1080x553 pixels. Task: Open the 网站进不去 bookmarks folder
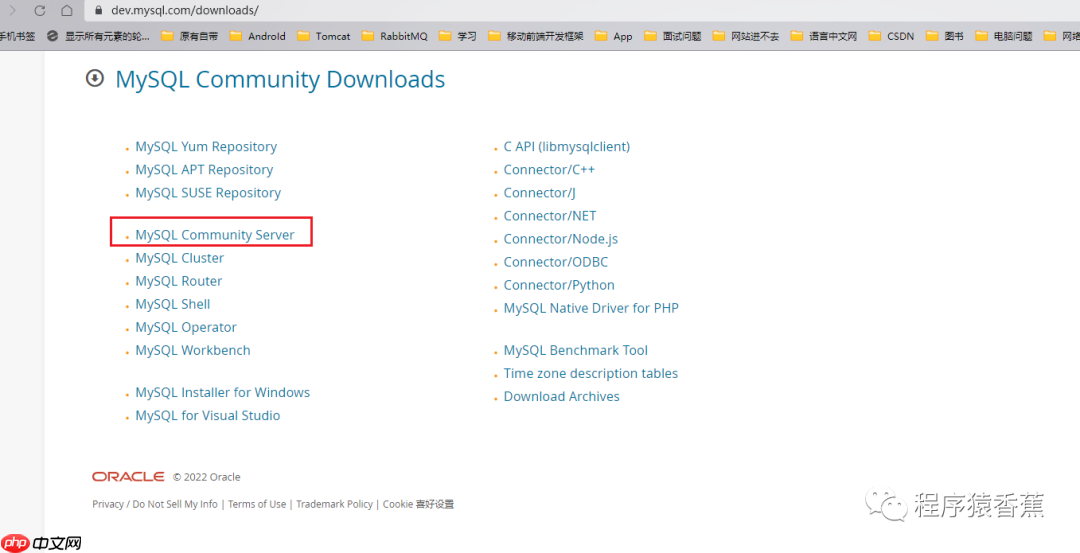(746, 36)
